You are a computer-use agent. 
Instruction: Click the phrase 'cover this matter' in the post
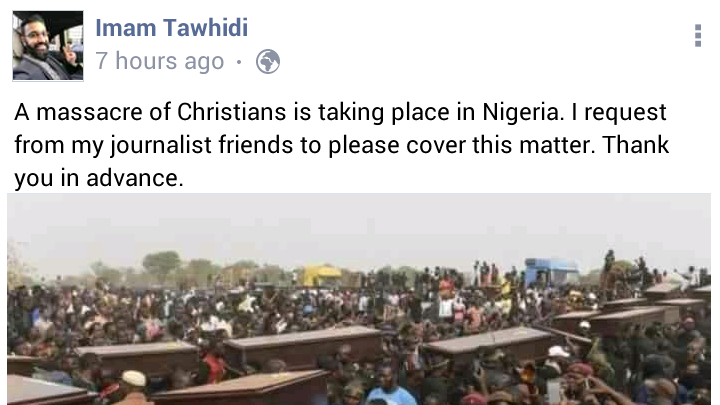tap(501, 145)
